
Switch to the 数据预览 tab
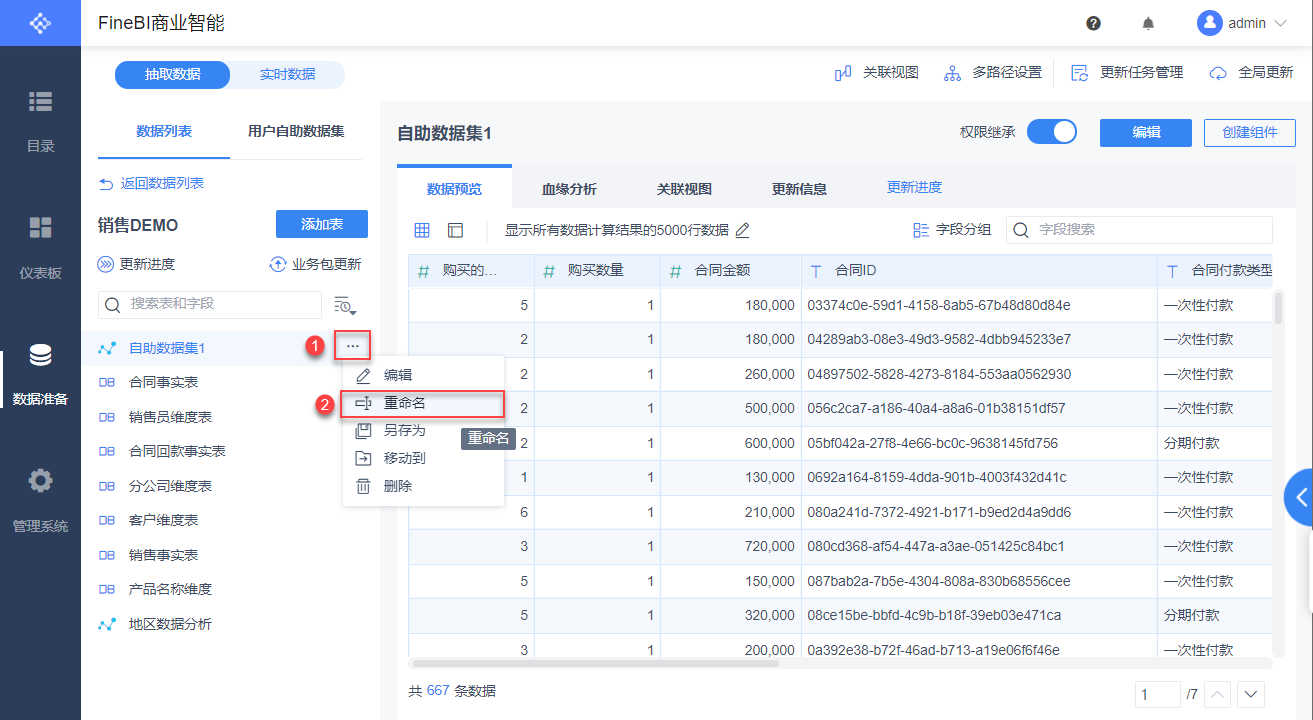[x=454, y=188]
